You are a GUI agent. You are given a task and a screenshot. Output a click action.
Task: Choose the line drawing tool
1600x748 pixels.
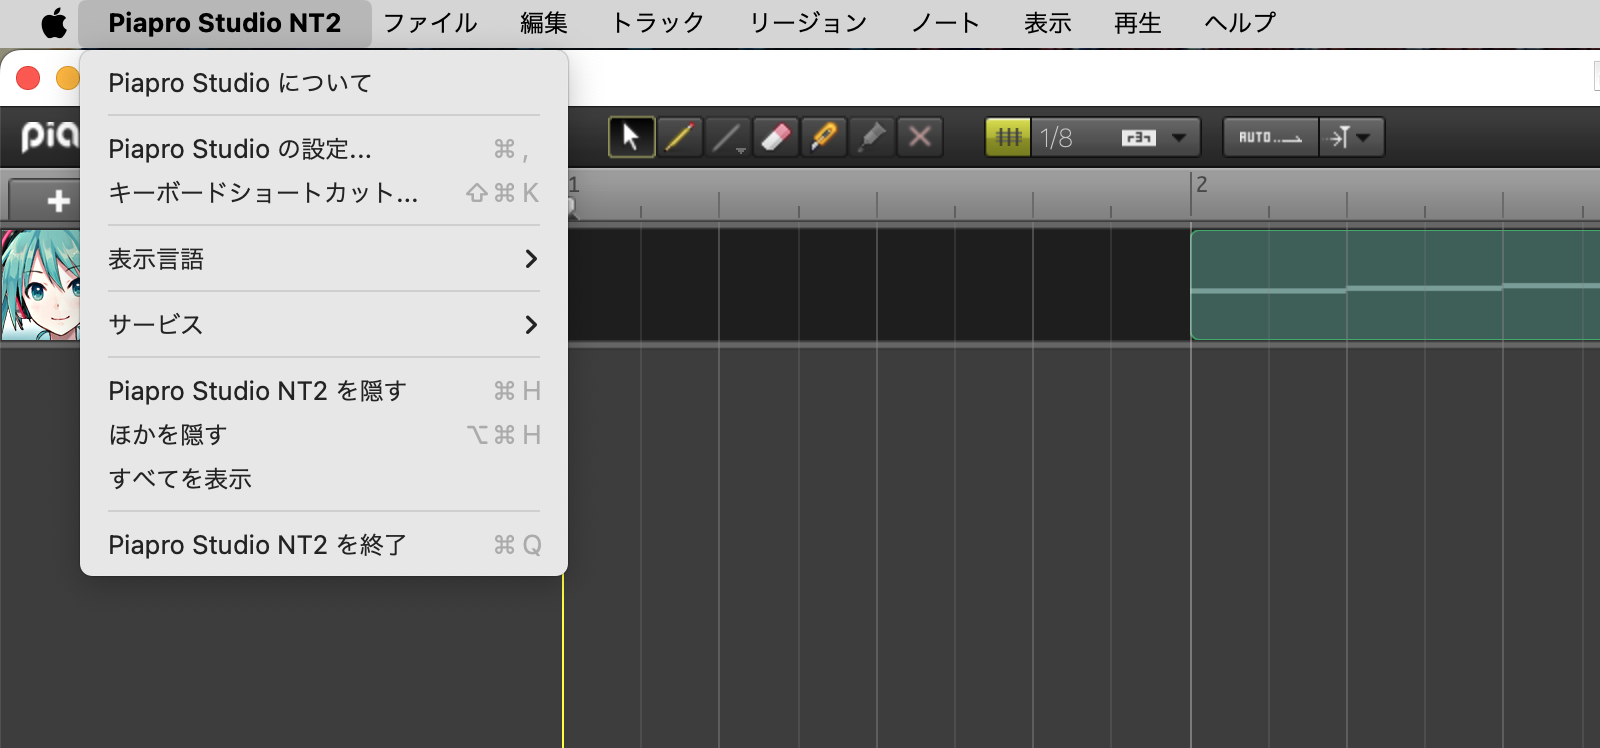pos(727,137)
